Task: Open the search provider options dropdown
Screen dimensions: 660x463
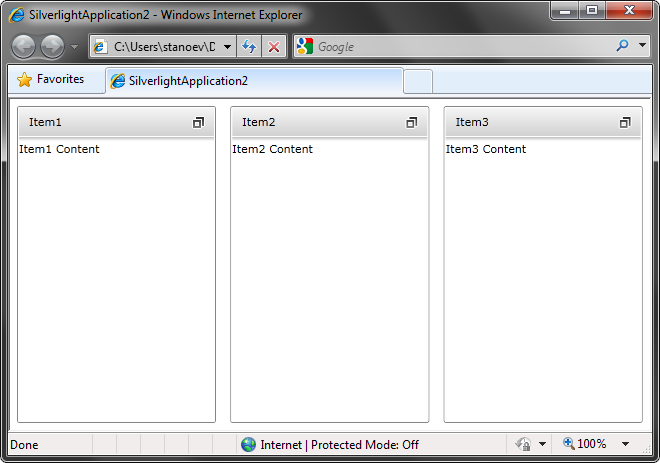Action: pyautogui.click(x=642, y=45)
